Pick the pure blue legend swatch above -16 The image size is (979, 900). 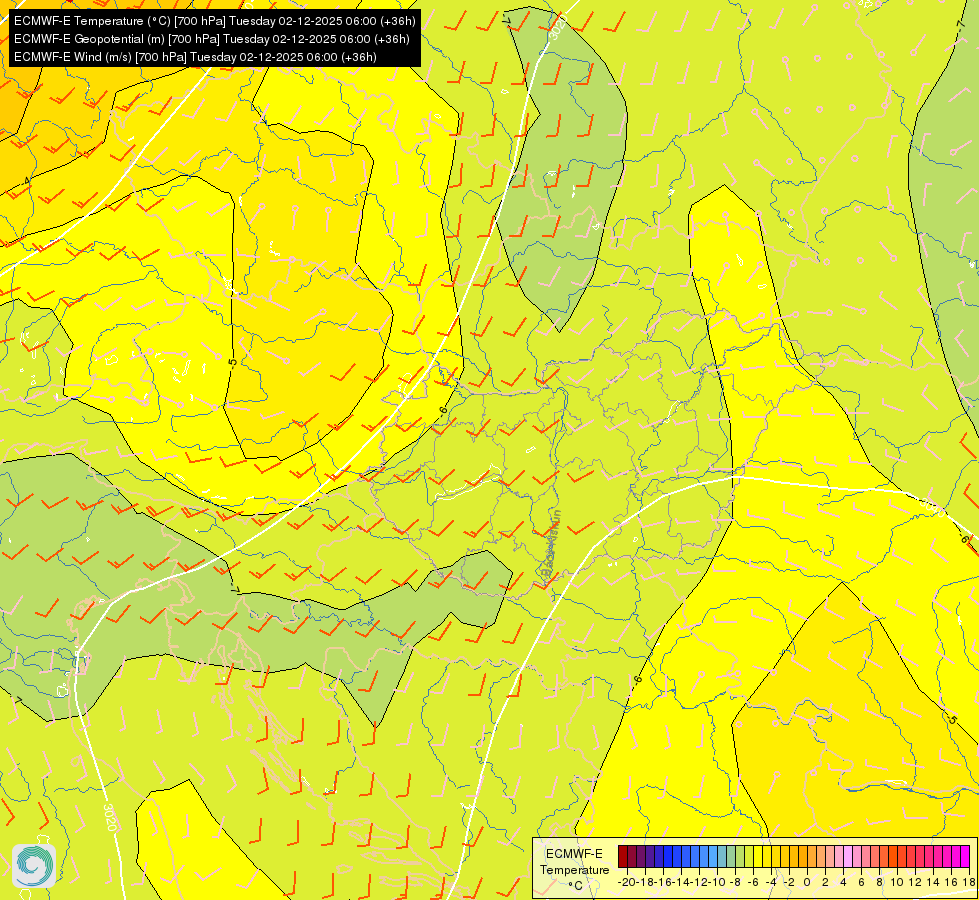[668, 856]
